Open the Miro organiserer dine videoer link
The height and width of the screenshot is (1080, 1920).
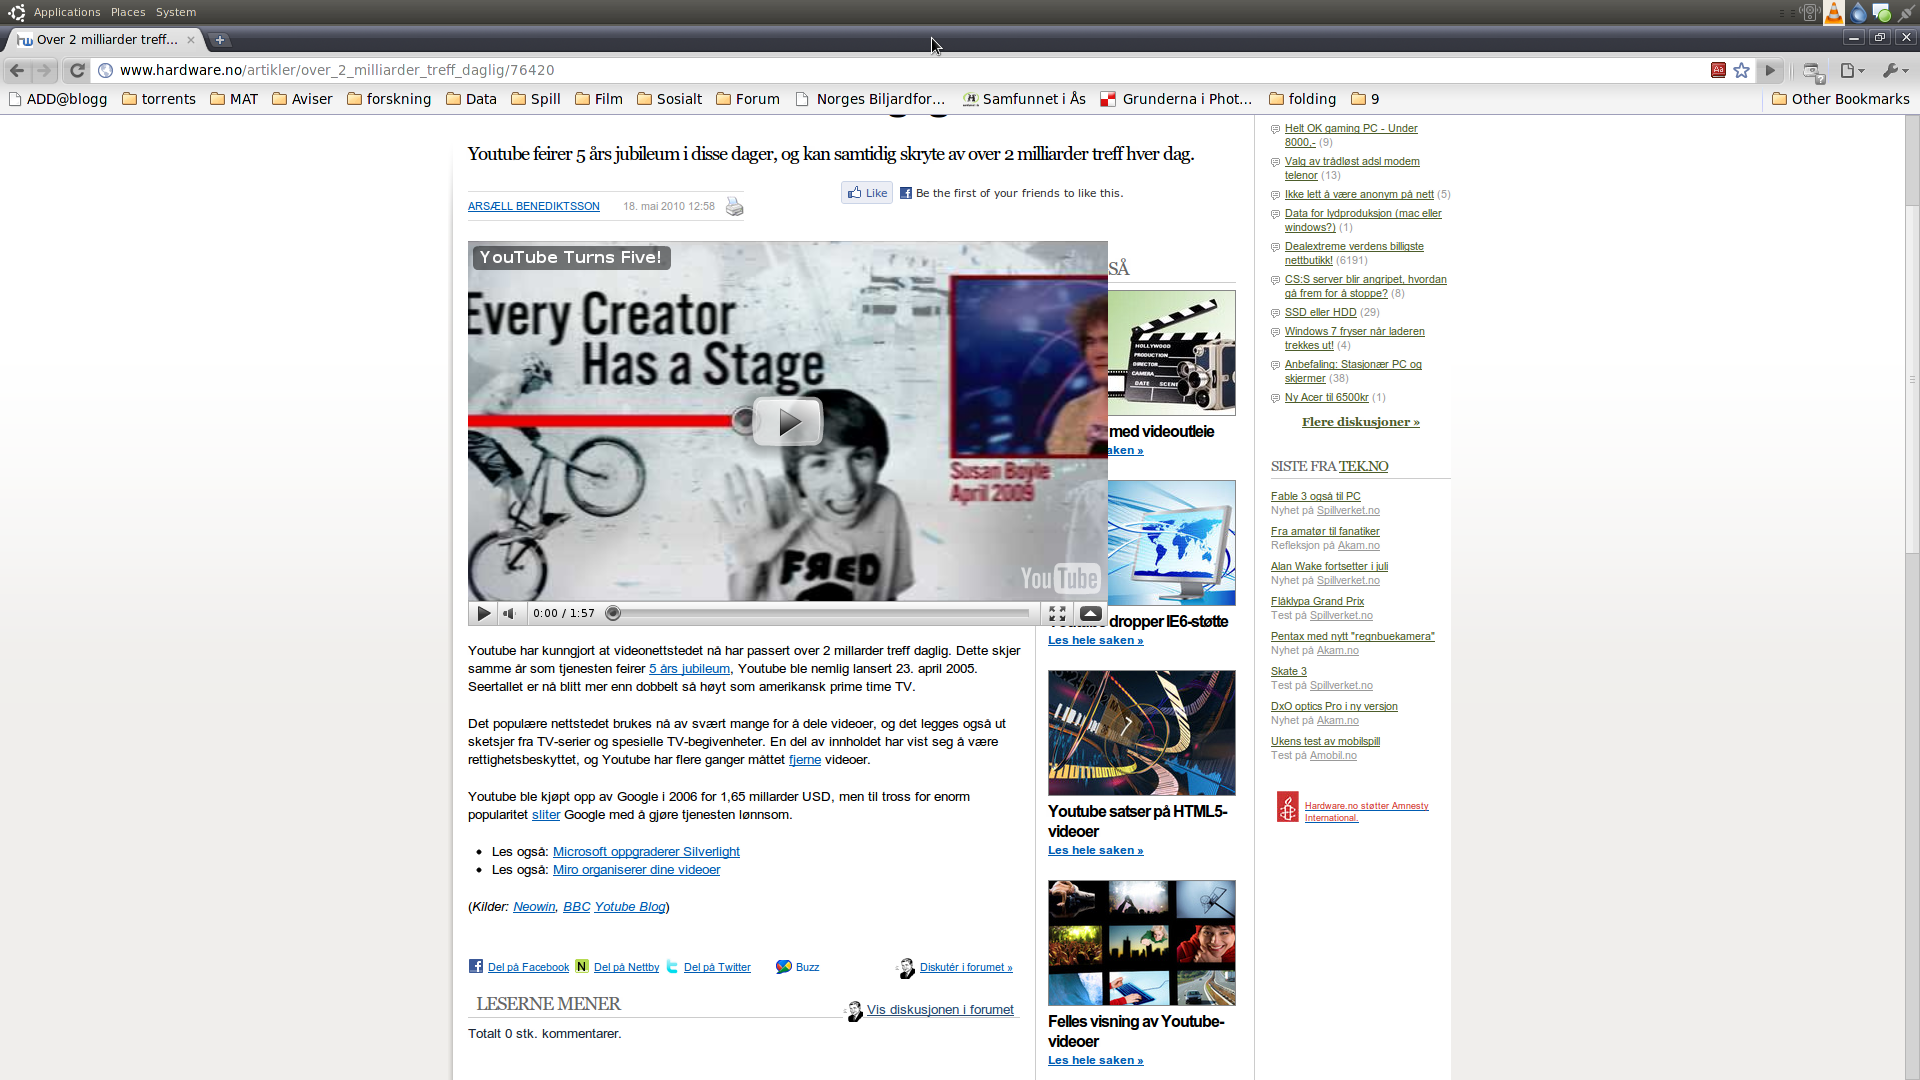click(x=636, y=870)
